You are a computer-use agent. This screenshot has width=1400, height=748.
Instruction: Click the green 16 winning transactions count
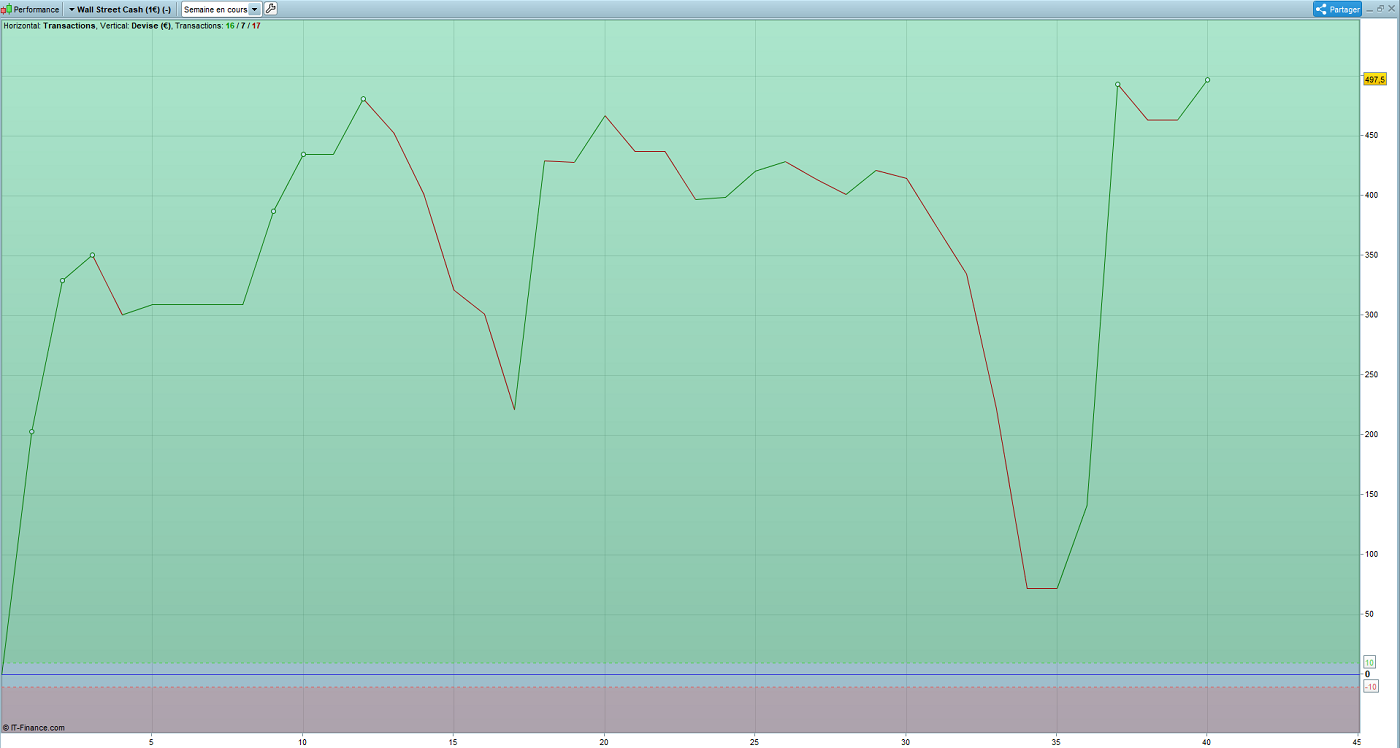(230, 26)
